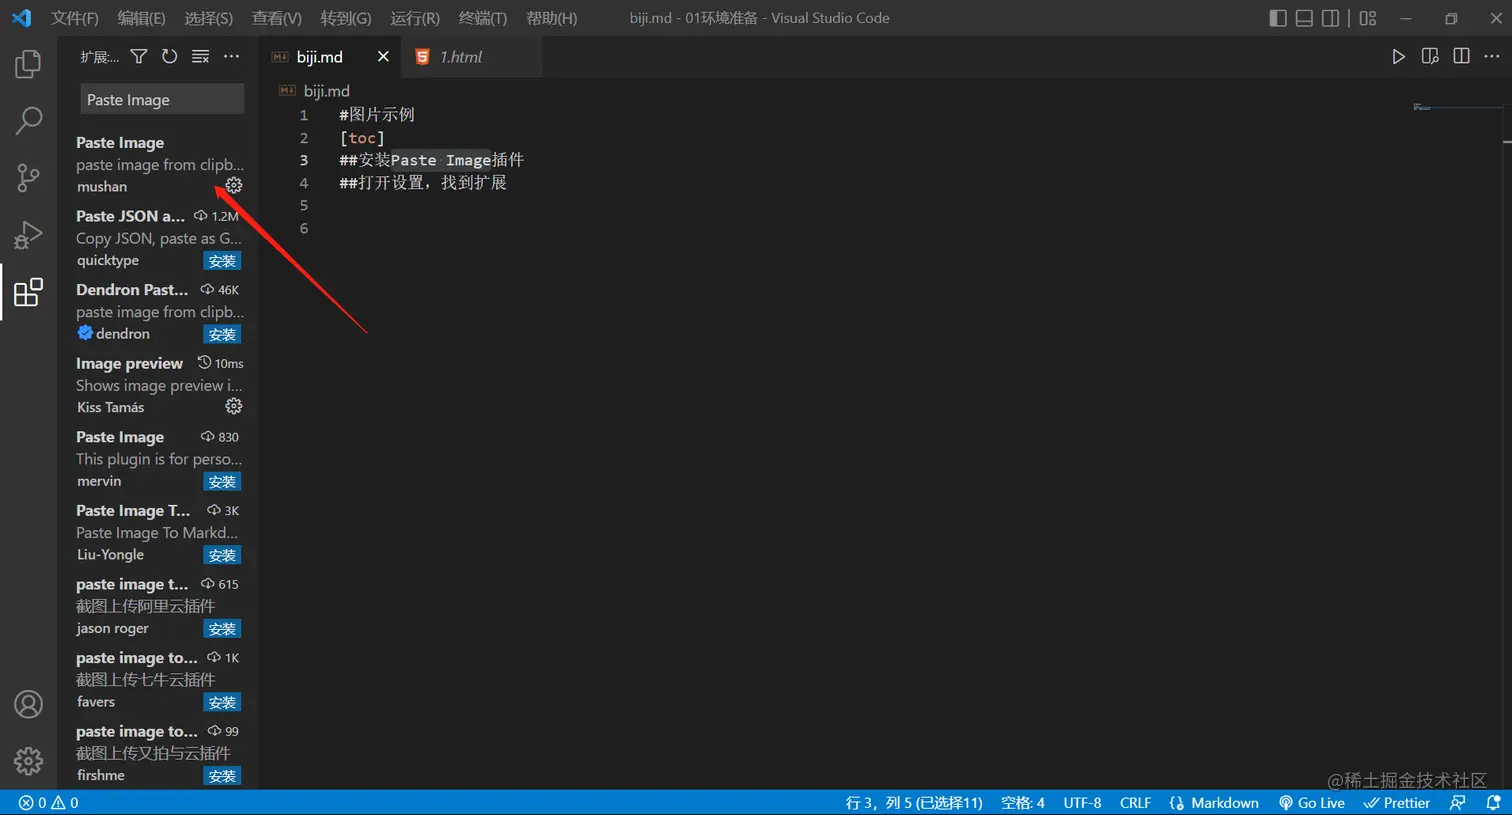Open the Accounts menu icon

pos(28,704)
